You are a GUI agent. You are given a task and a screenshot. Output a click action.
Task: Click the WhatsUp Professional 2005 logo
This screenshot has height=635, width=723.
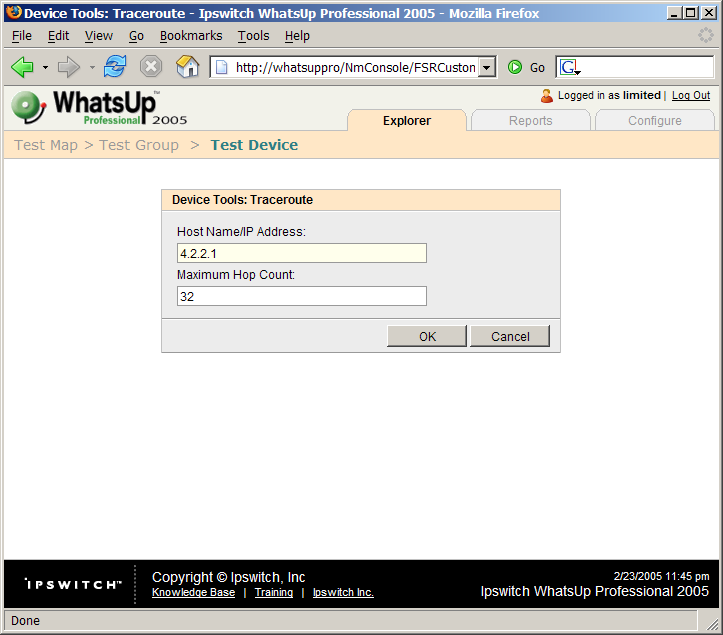[98, 107]
